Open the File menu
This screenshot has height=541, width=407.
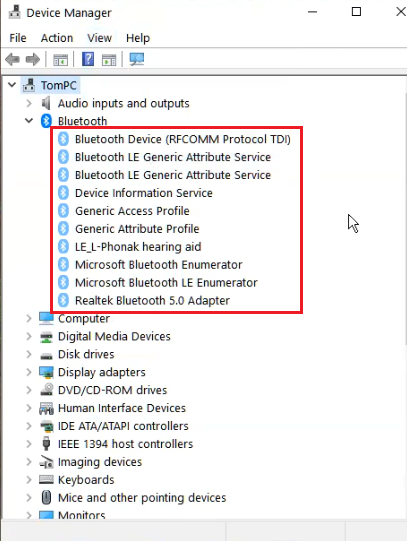(18, 38)
